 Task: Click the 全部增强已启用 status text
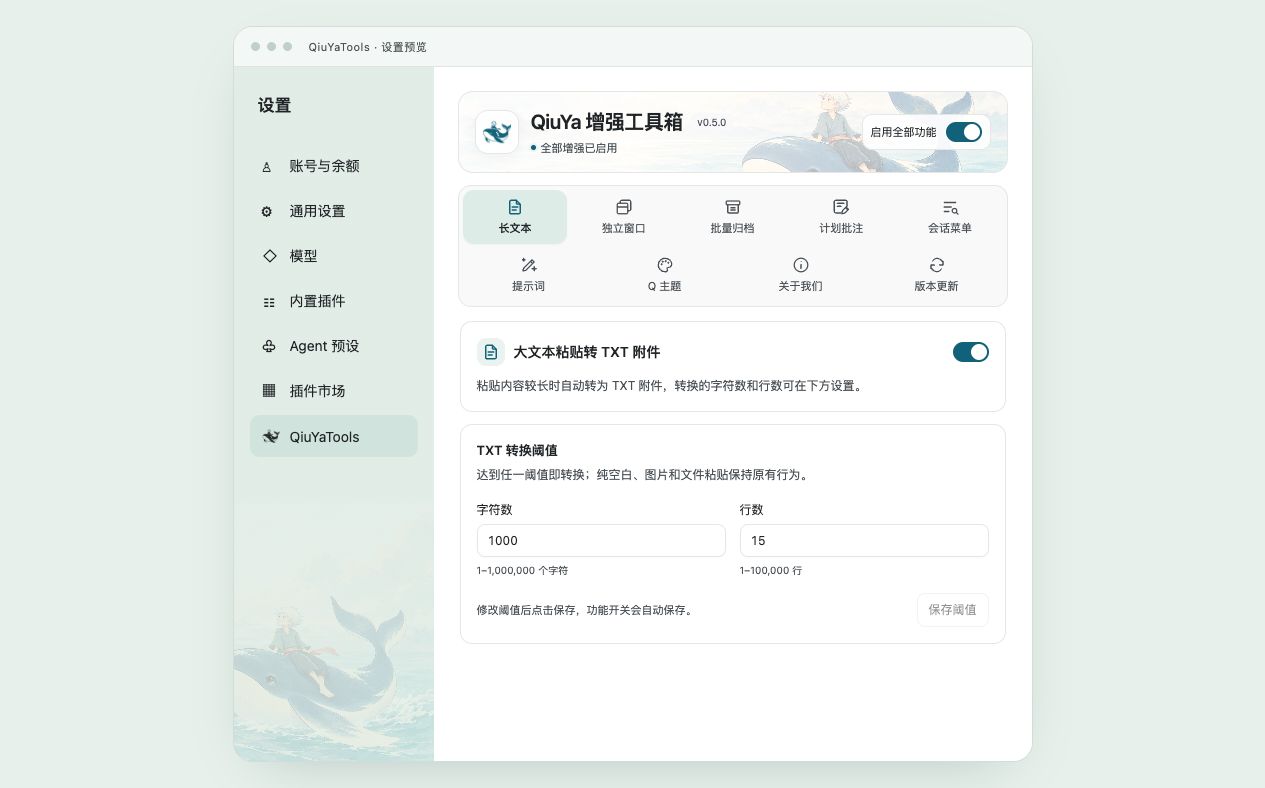pos(579,148)
